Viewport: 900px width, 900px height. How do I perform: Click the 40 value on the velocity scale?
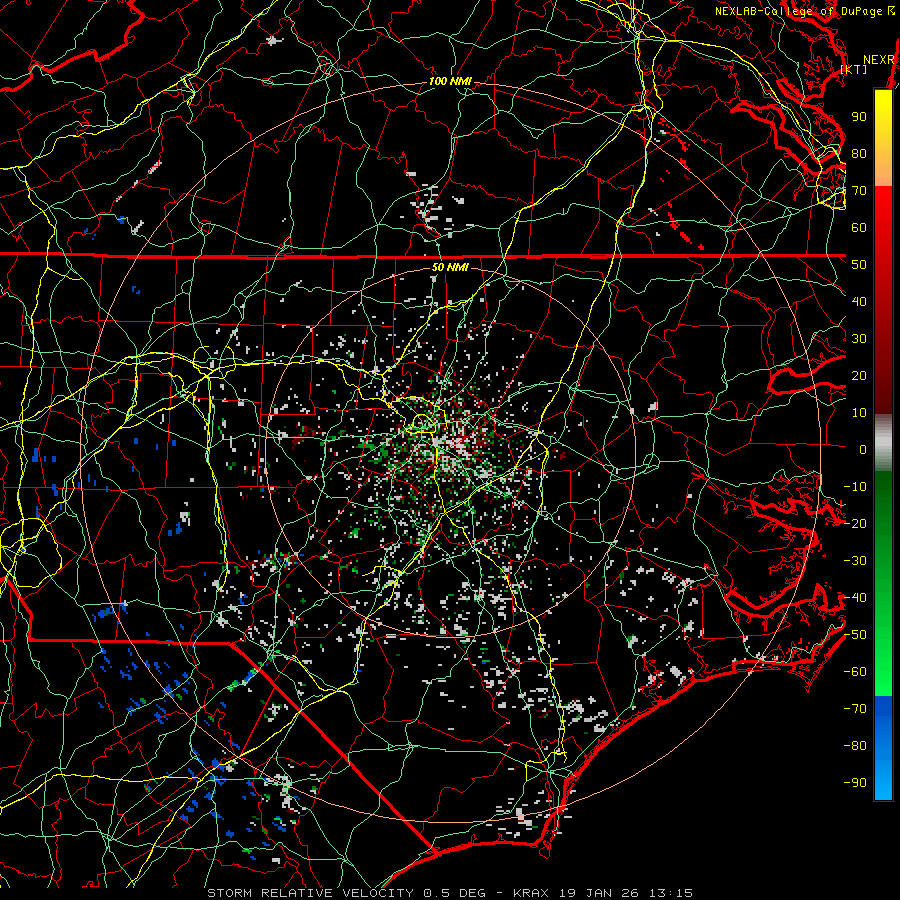(859, 301)
